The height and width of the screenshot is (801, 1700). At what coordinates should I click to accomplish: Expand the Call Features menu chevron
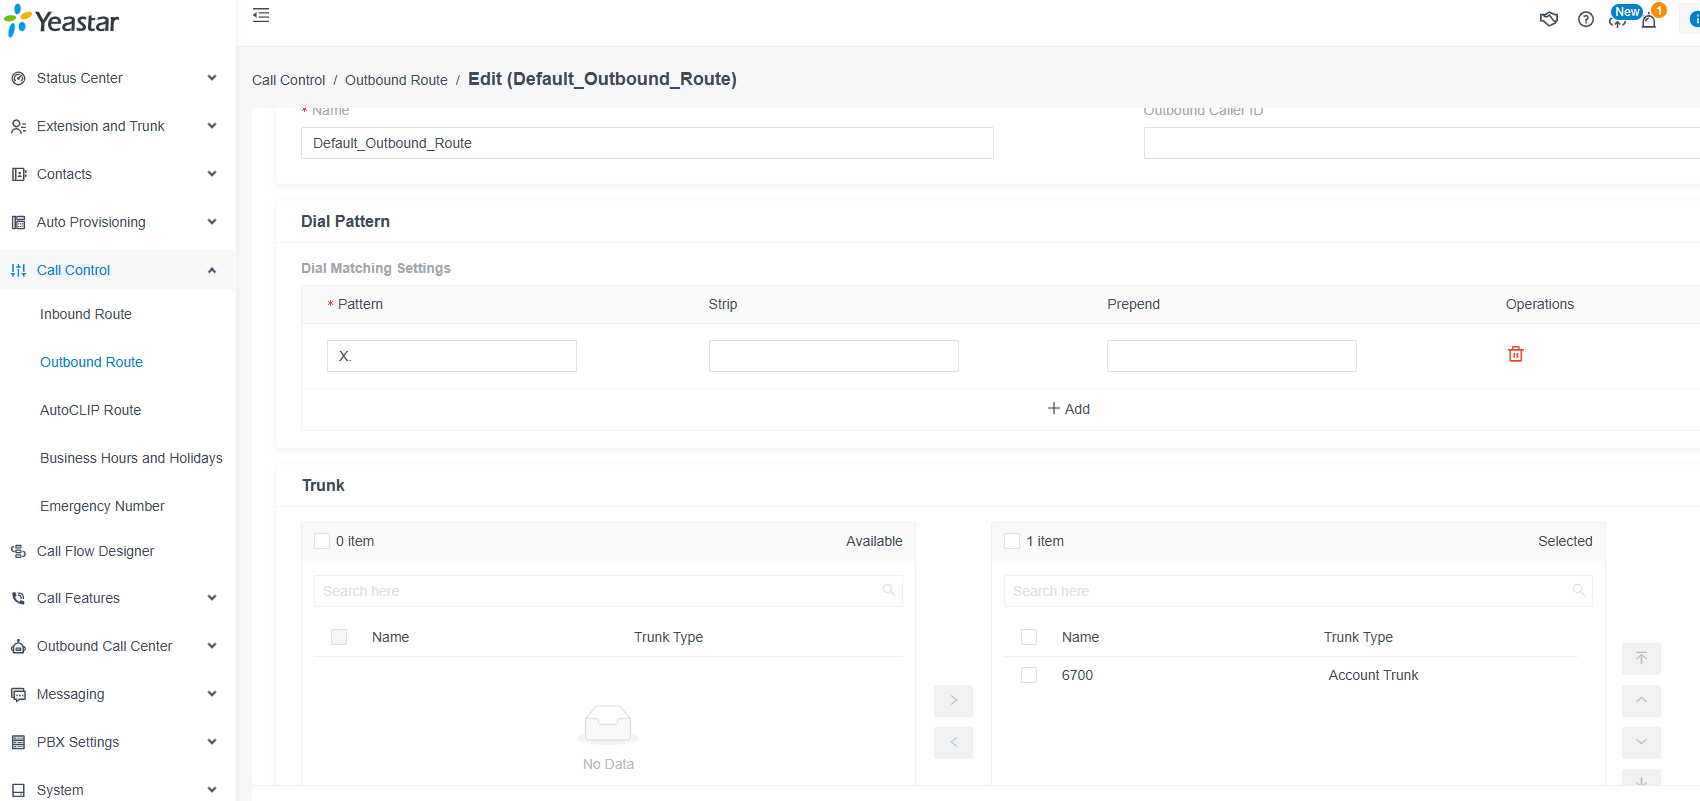pyautogui.click(x=212, y=598)
